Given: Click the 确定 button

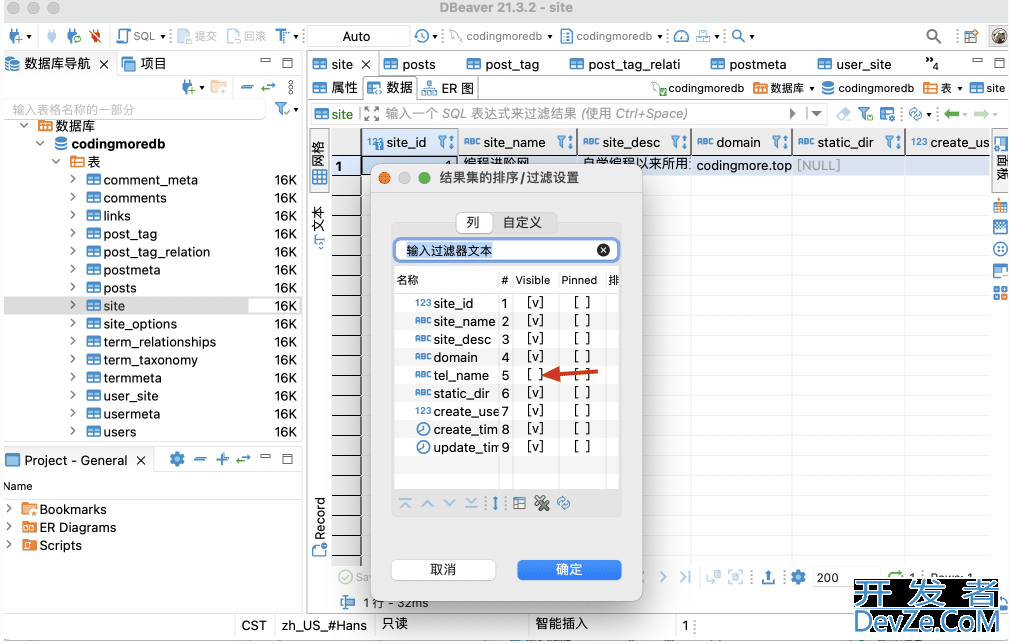Looking at the screenshot, I should coord(569,570).
